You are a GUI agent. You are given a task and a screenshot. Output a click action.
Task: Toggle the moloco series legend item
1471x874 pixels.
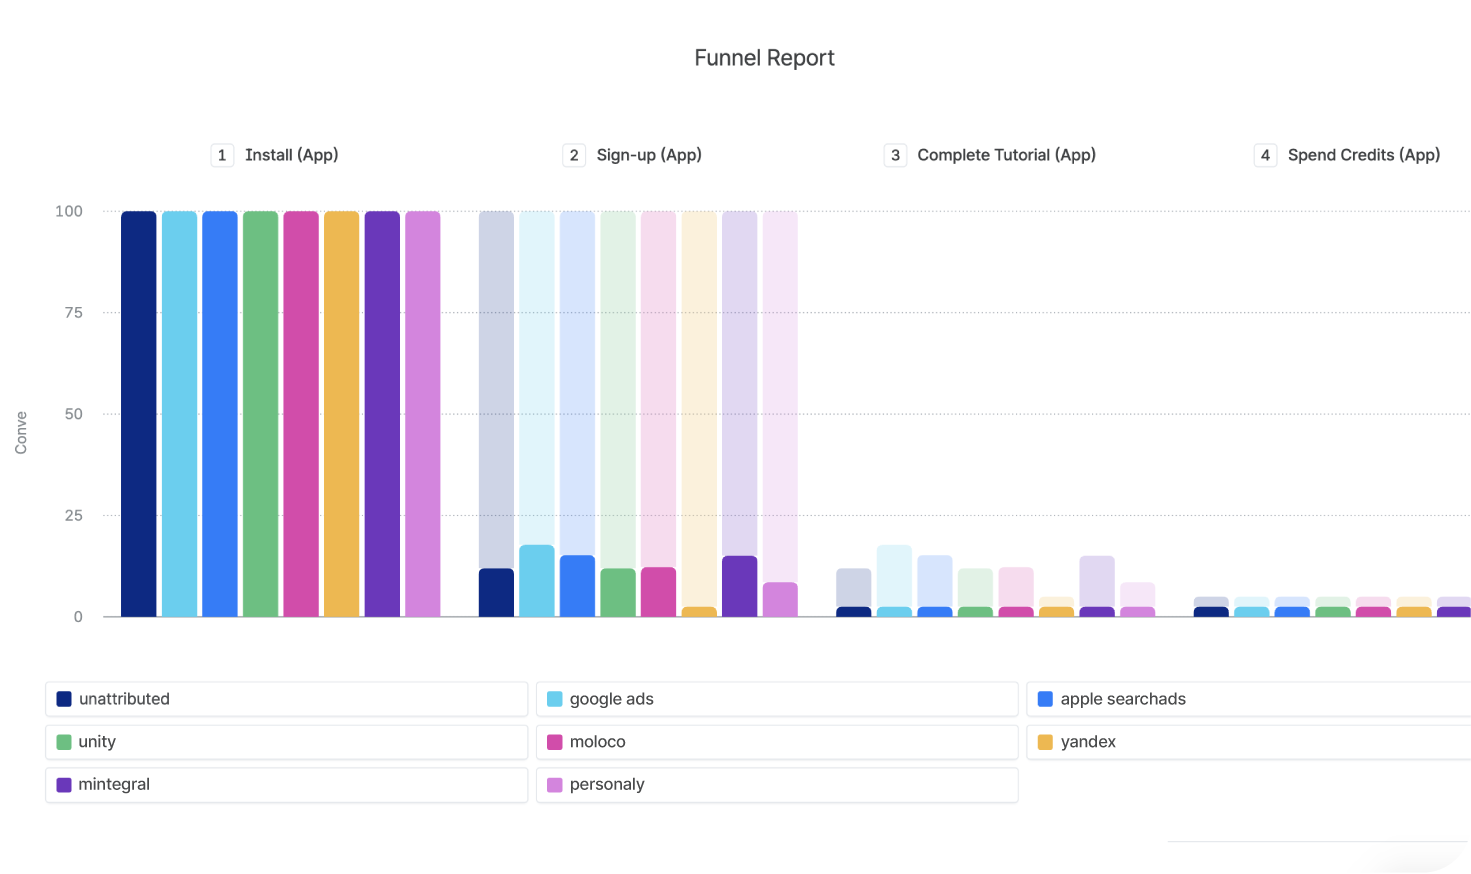(777, 742)
